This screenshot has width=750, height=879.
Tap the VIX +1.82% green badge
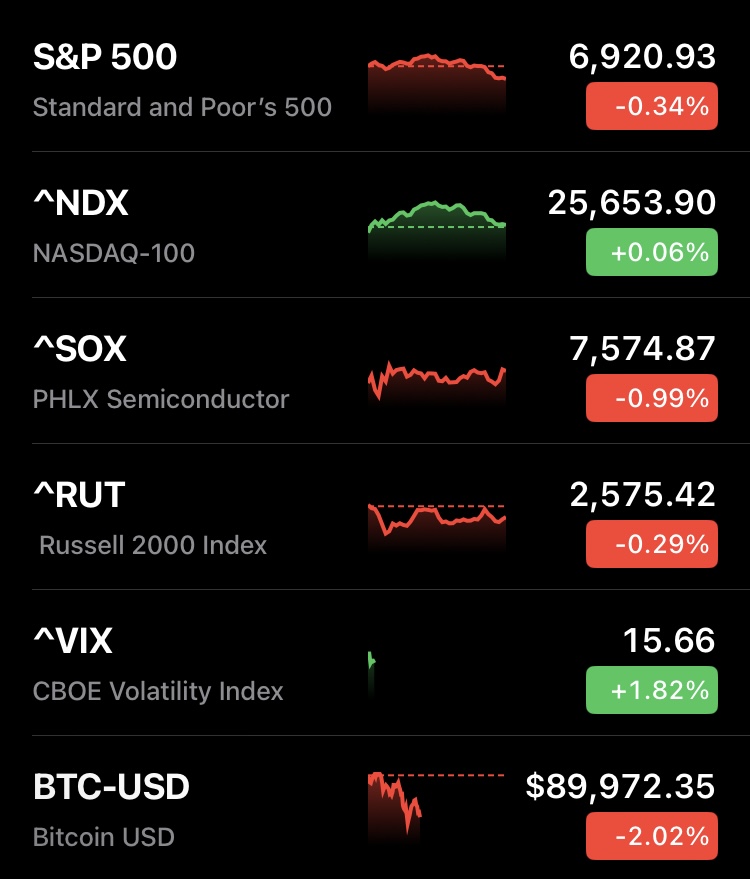pyautogui.click(x=652, y=690)
